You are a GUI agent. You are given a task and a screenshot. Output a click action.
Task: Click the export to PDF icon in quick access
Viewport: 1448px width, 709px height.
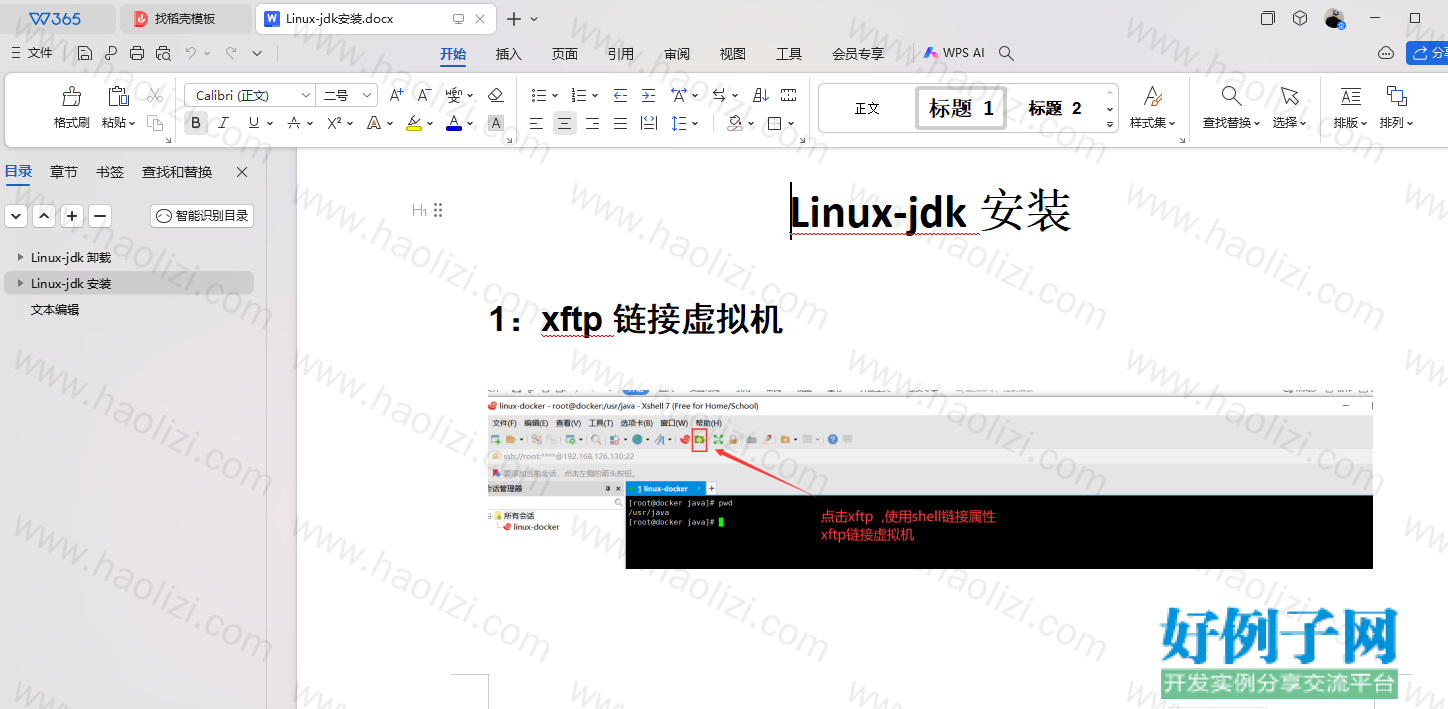[x=111, y=53]
